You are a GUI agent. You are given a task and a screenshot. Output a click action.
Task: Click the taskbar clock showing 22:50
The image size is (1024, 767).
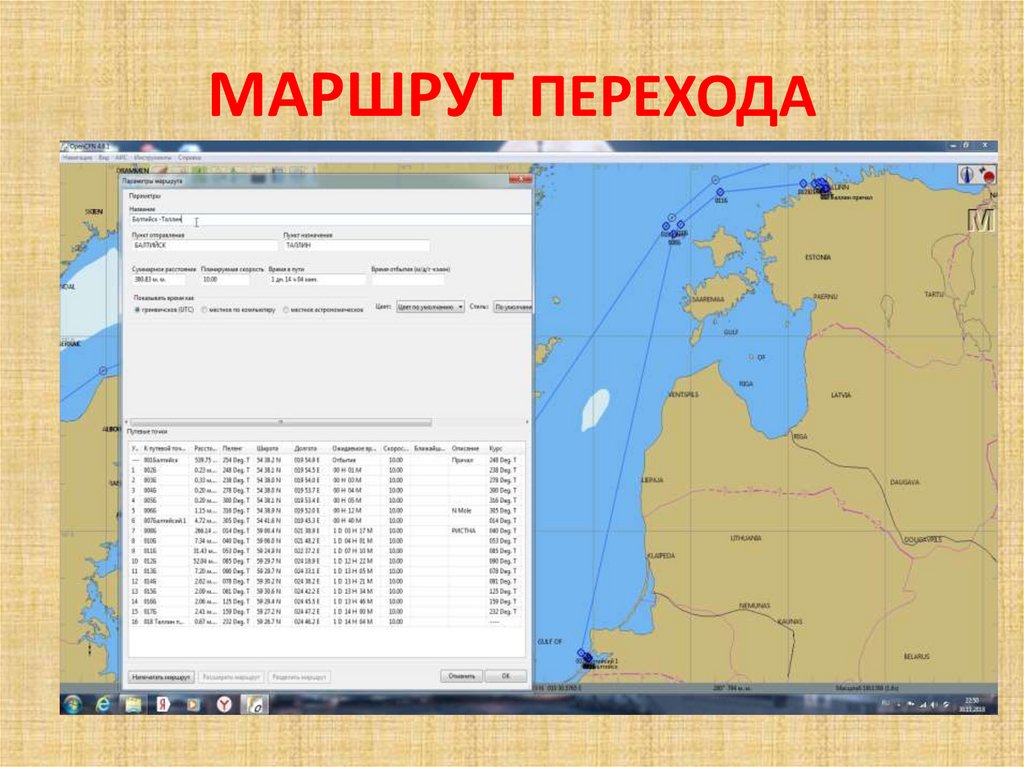(972, 704)
